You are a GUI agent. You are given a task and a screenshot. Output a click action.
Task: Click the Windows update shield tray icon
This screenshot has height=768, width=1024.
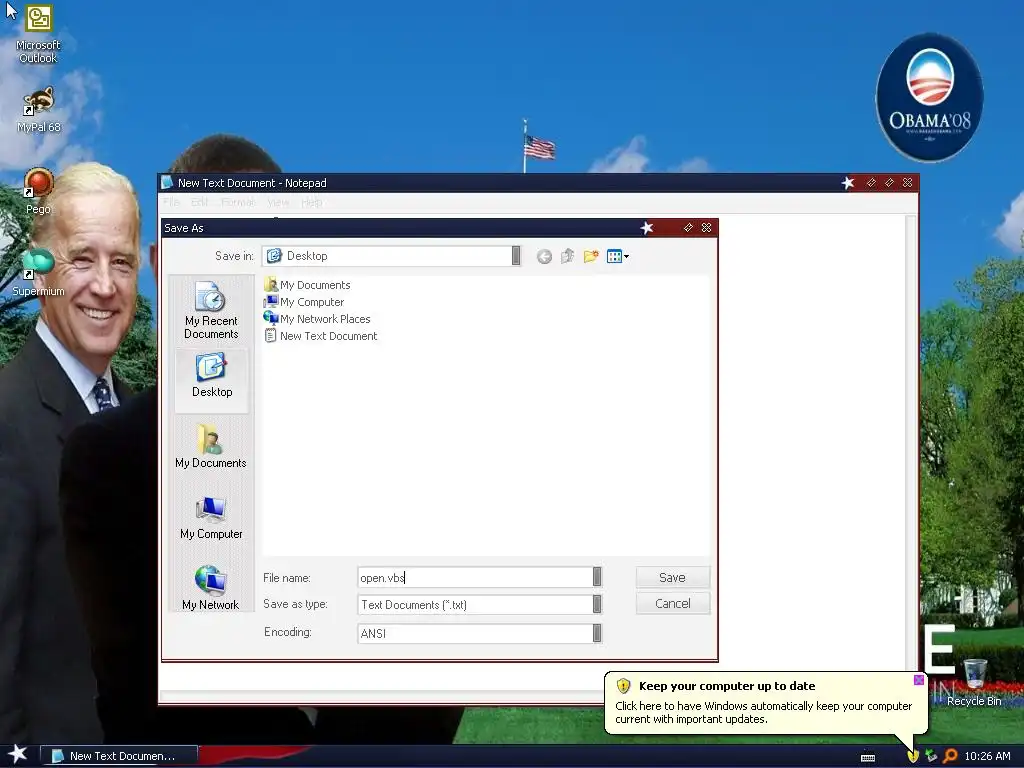(913, 756)
